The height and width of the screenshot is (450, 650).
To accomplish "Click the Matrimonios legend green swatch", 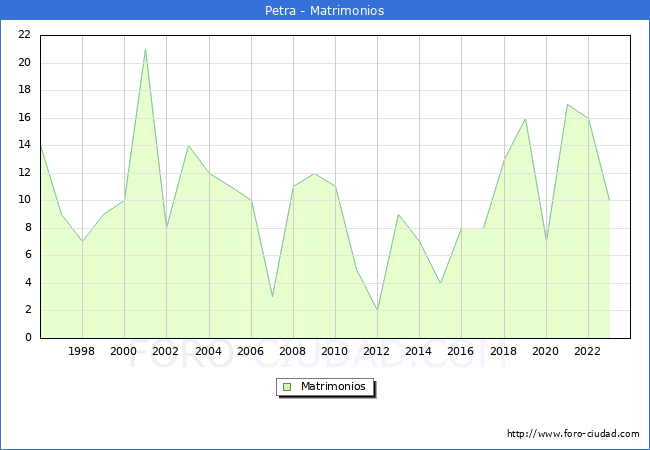I will click(287, 387).
